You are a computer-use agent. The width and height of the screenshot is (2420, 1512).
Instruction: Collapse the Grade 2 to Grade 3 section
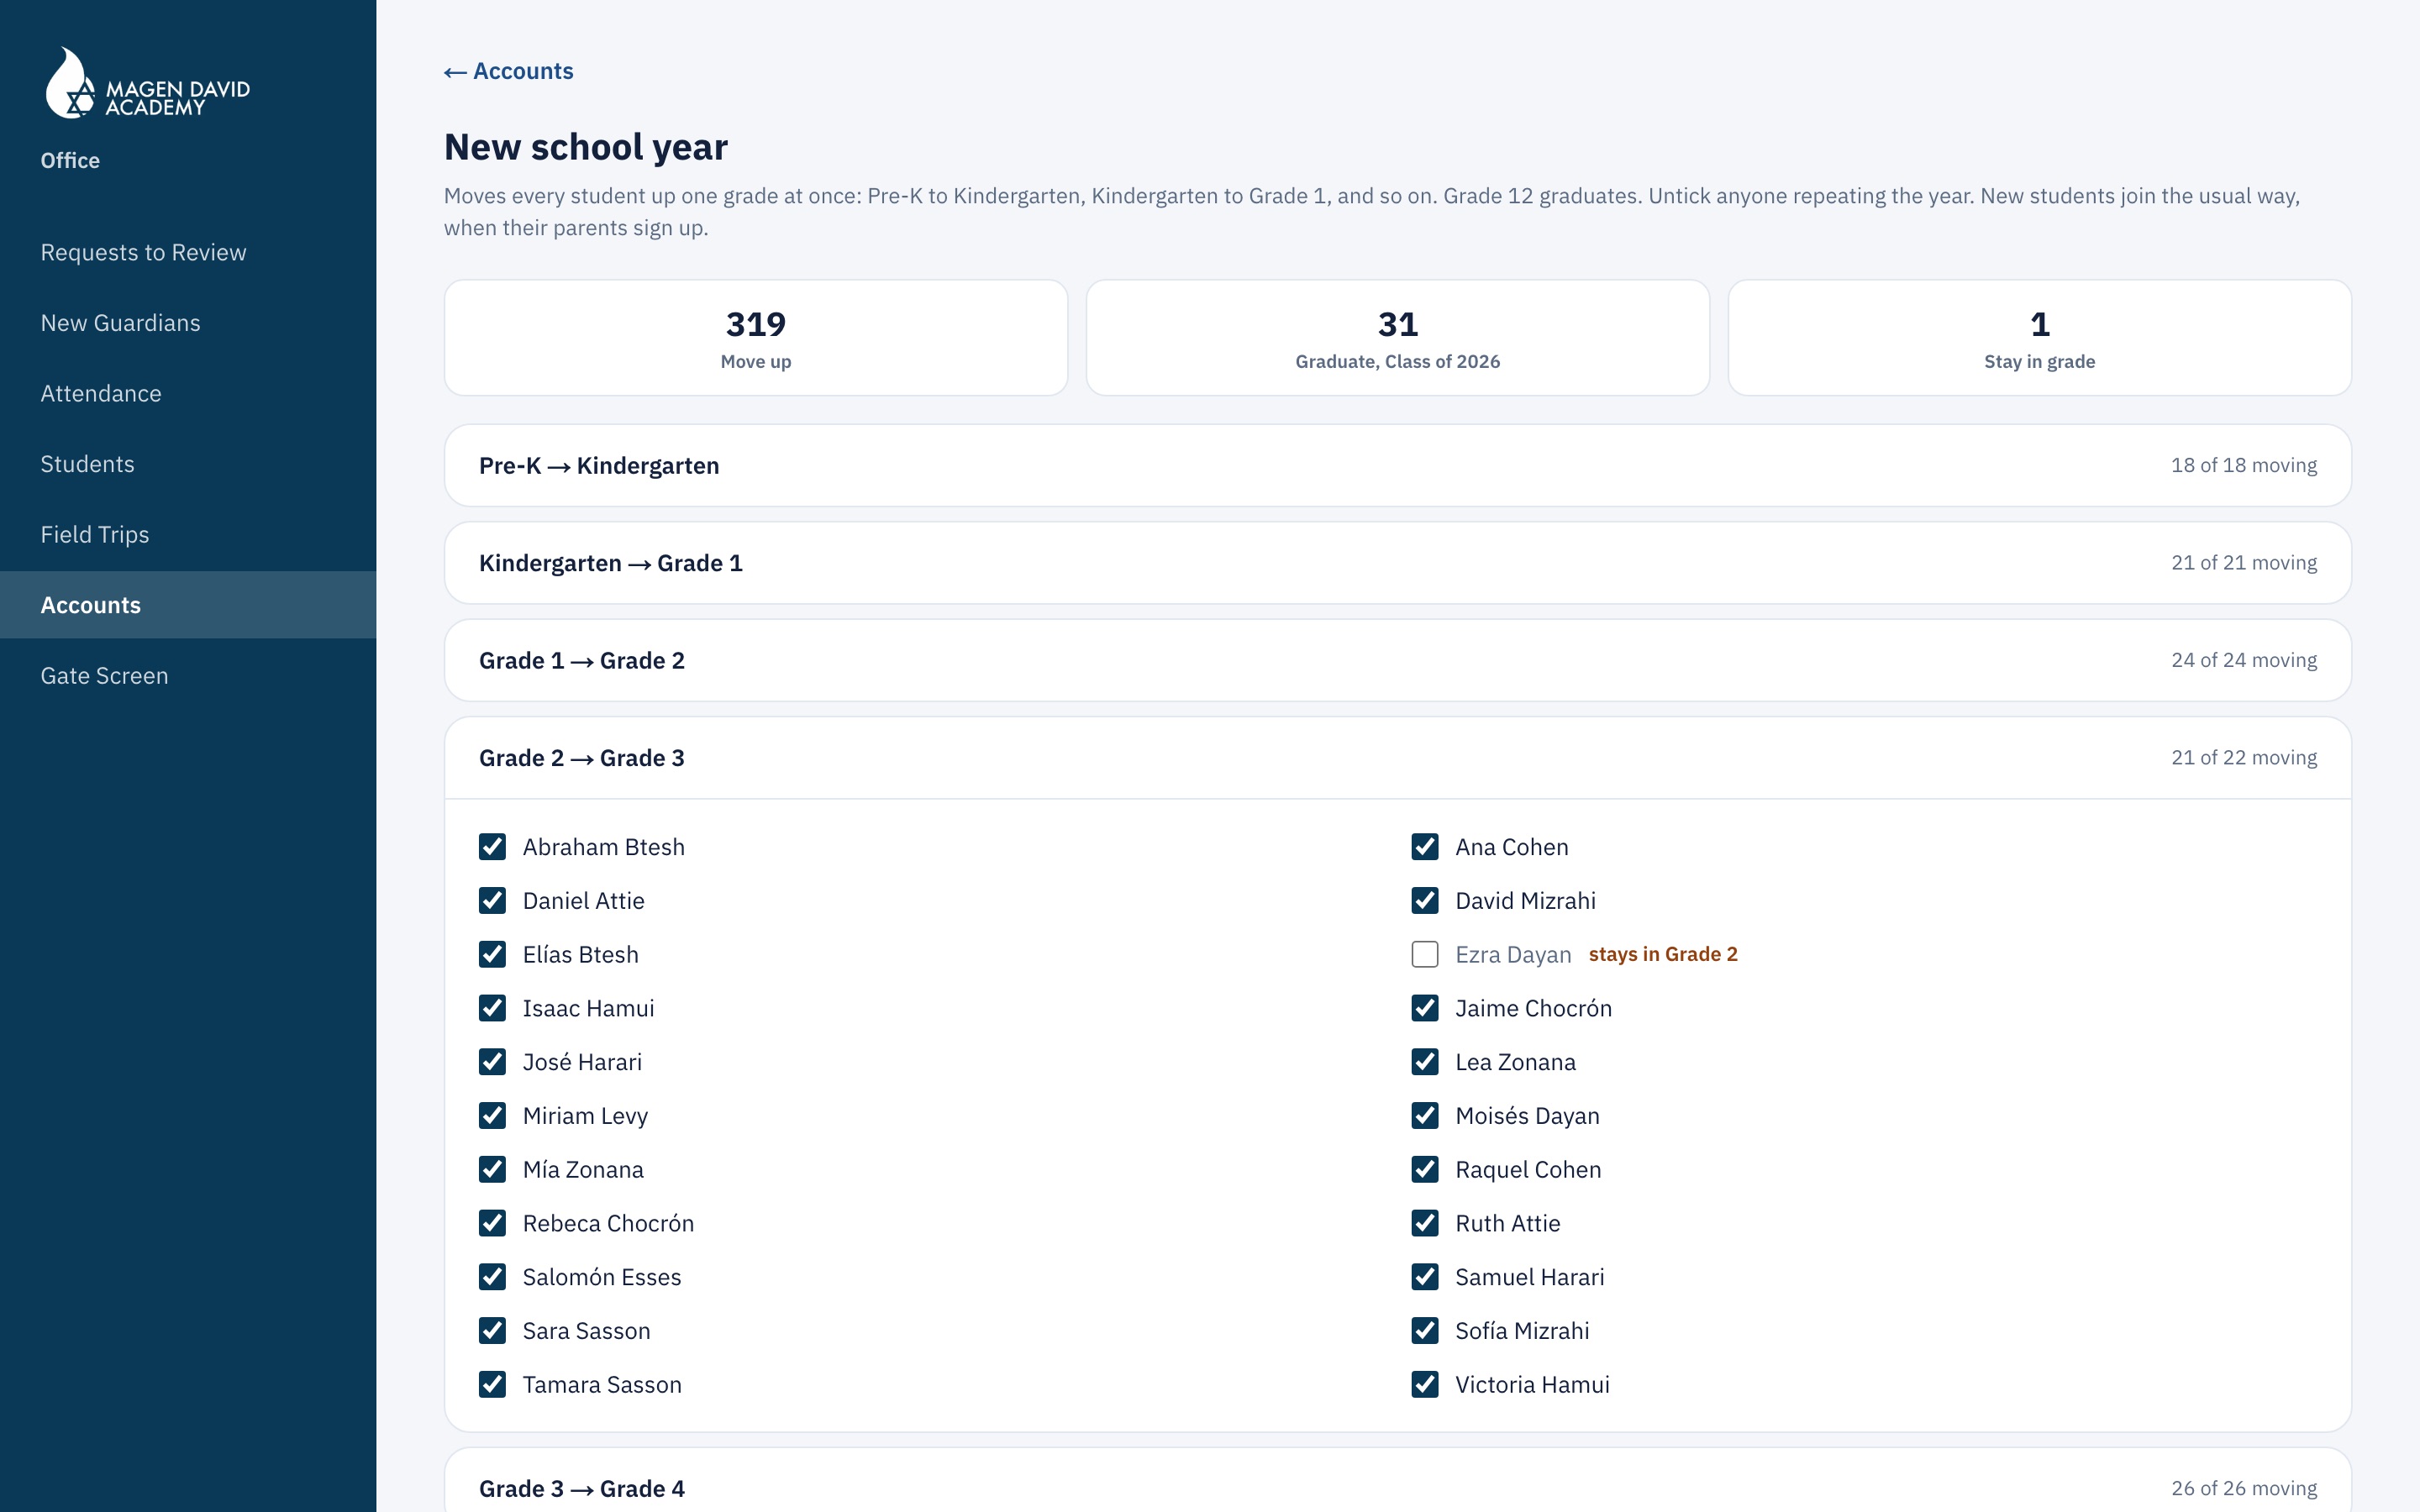coord(1397,758)
